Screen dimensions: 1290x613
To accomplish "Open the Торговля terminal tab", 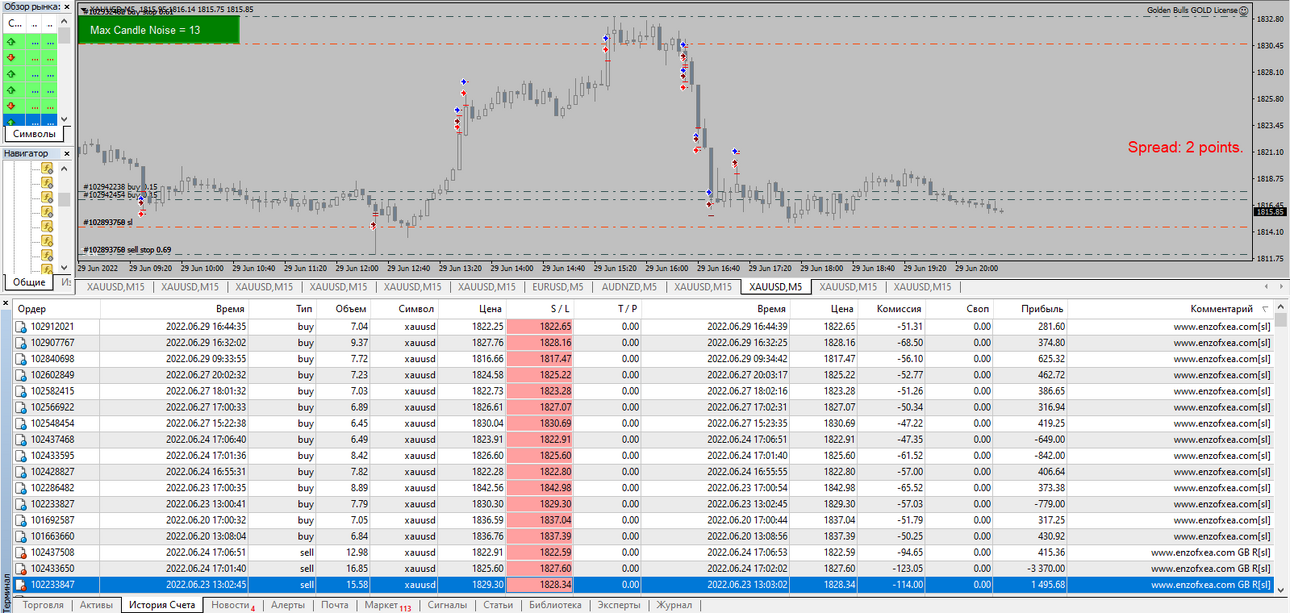I will pos(43,605).
